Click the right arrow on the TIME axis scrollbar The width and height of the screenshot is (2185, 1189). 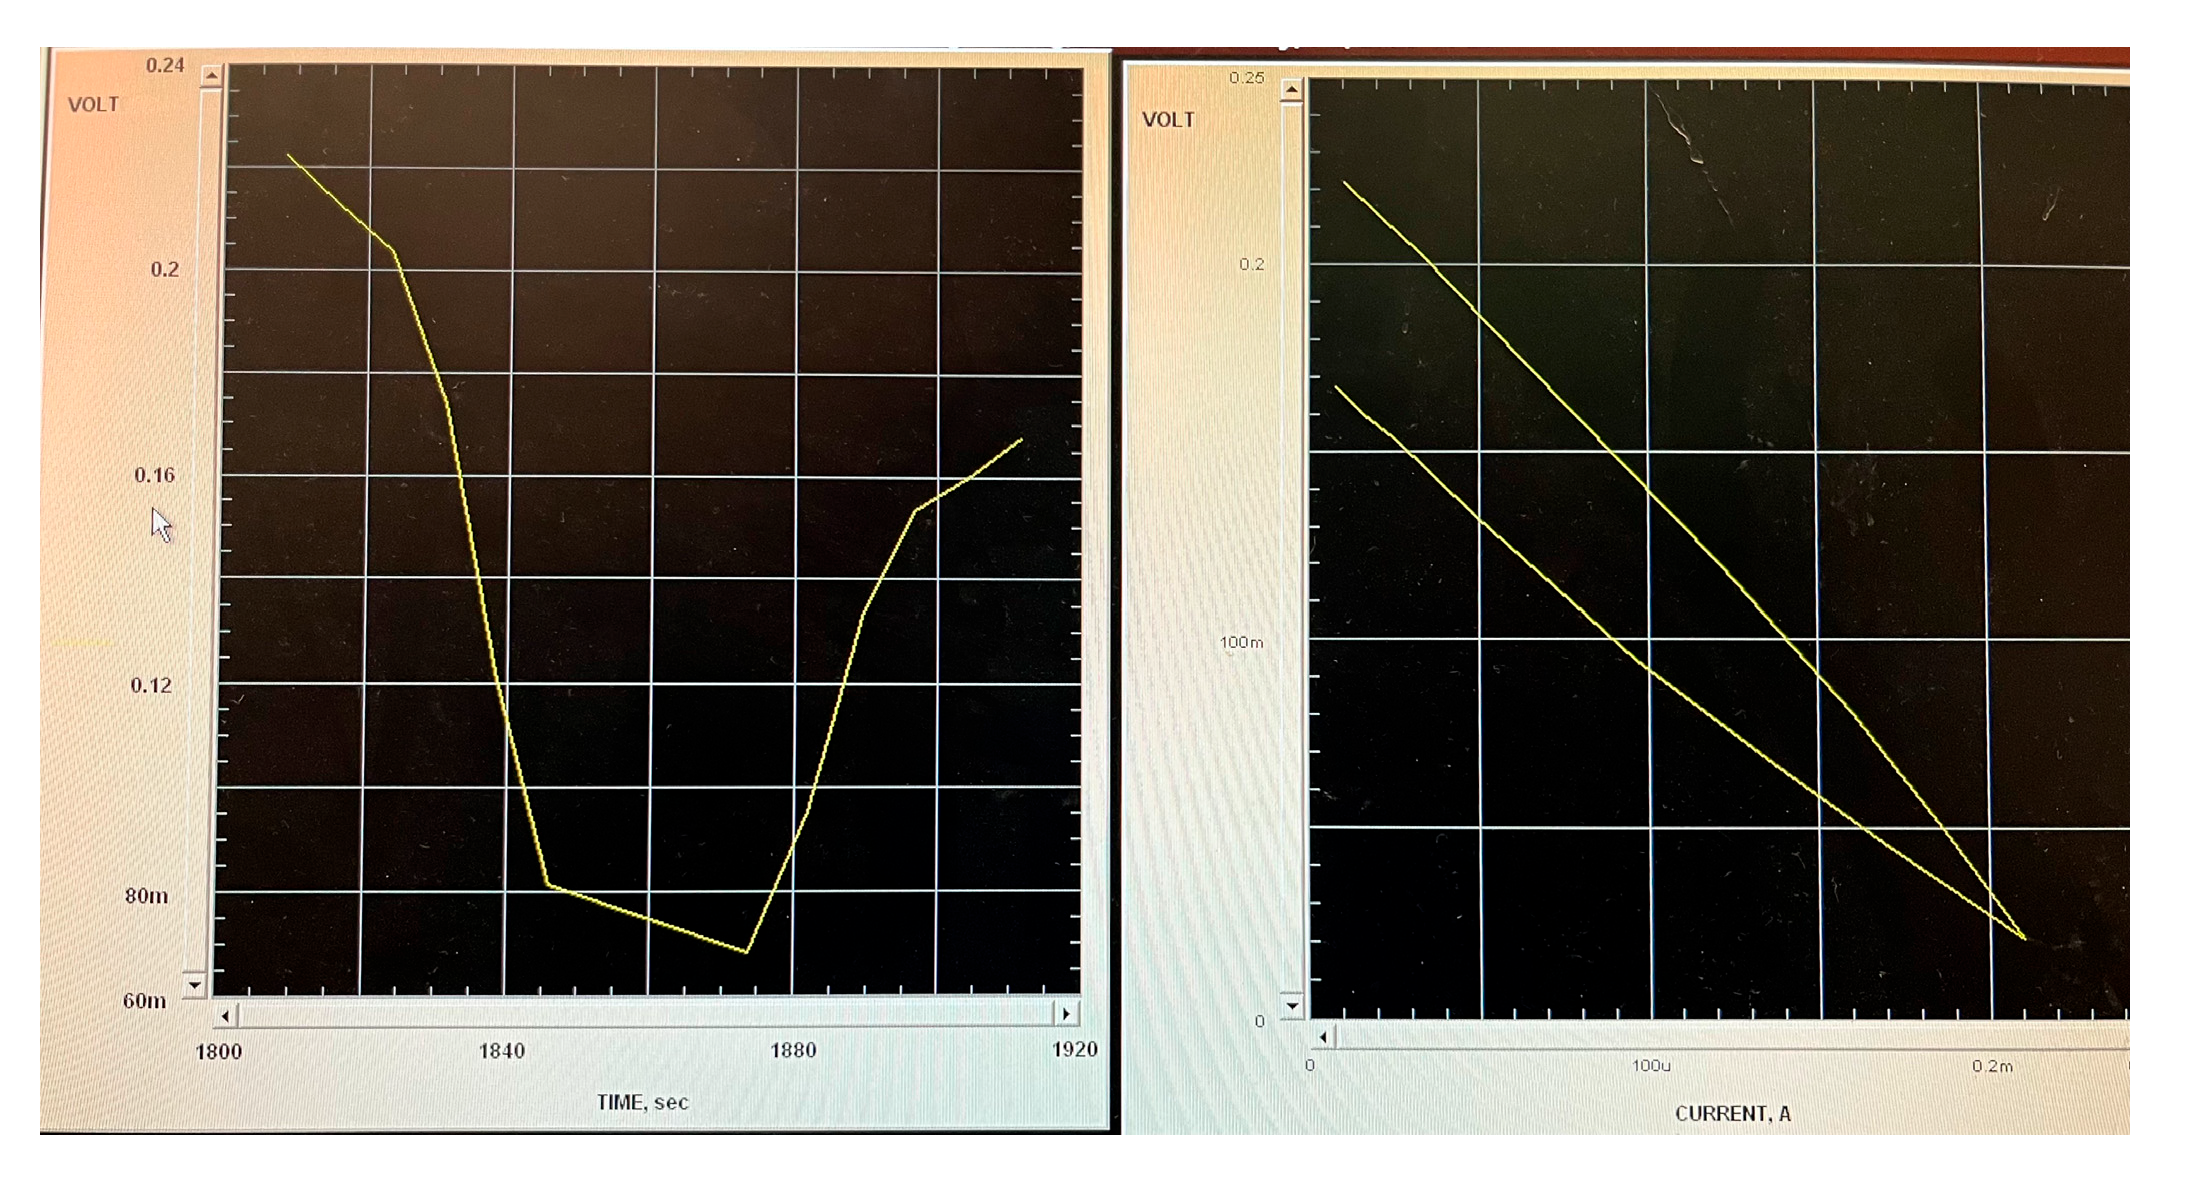pyautogui.click(x=1067, y=1014)
